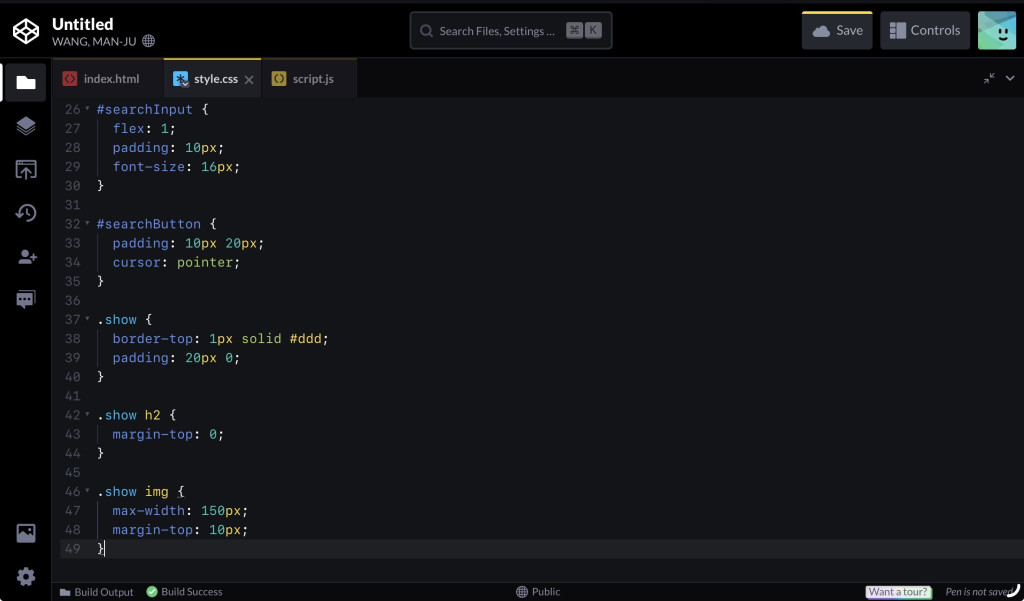Image resolution: width=1024 pixels, height=601 pixels.
Task: Collapse the #searchInput rule fold arrow
Action: (87, 109)
